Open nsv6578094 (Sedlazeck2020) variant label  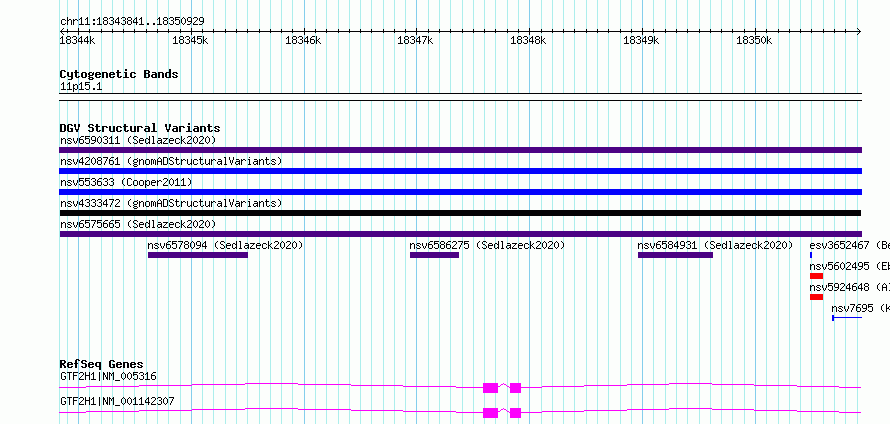225,245
